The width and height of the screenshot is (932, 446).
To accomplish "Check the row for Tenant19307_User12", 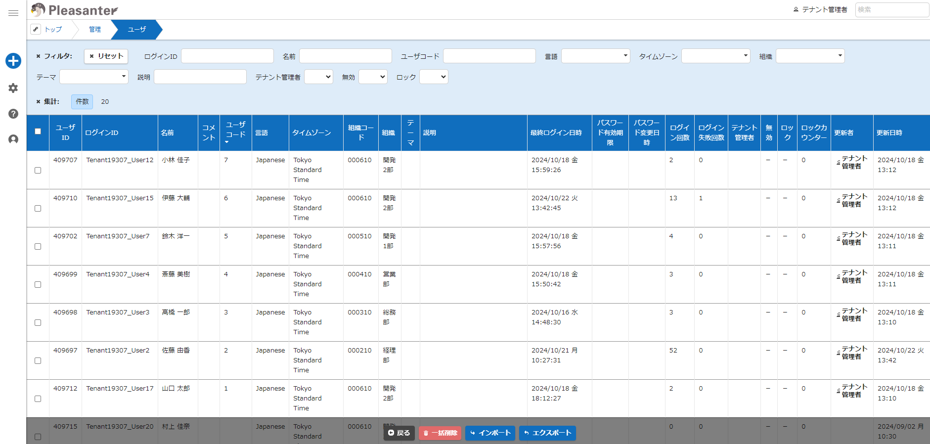I will [38, 170].
